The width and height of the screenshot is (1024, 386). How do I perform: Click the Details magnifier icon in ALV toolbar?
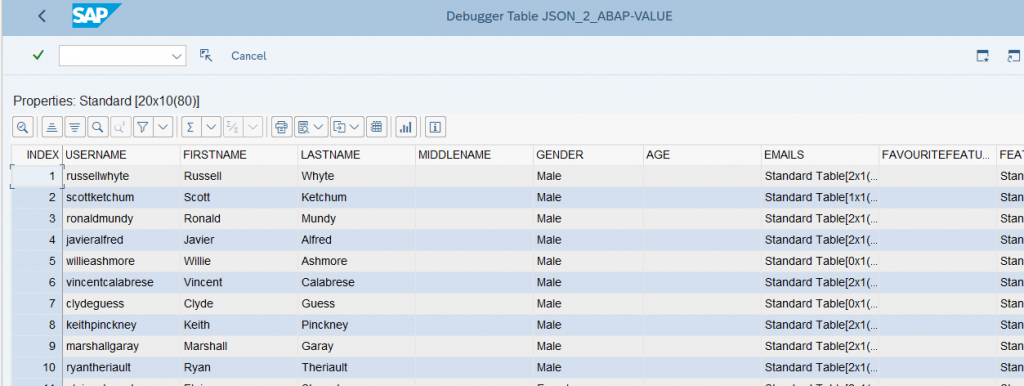pos(23,127)
